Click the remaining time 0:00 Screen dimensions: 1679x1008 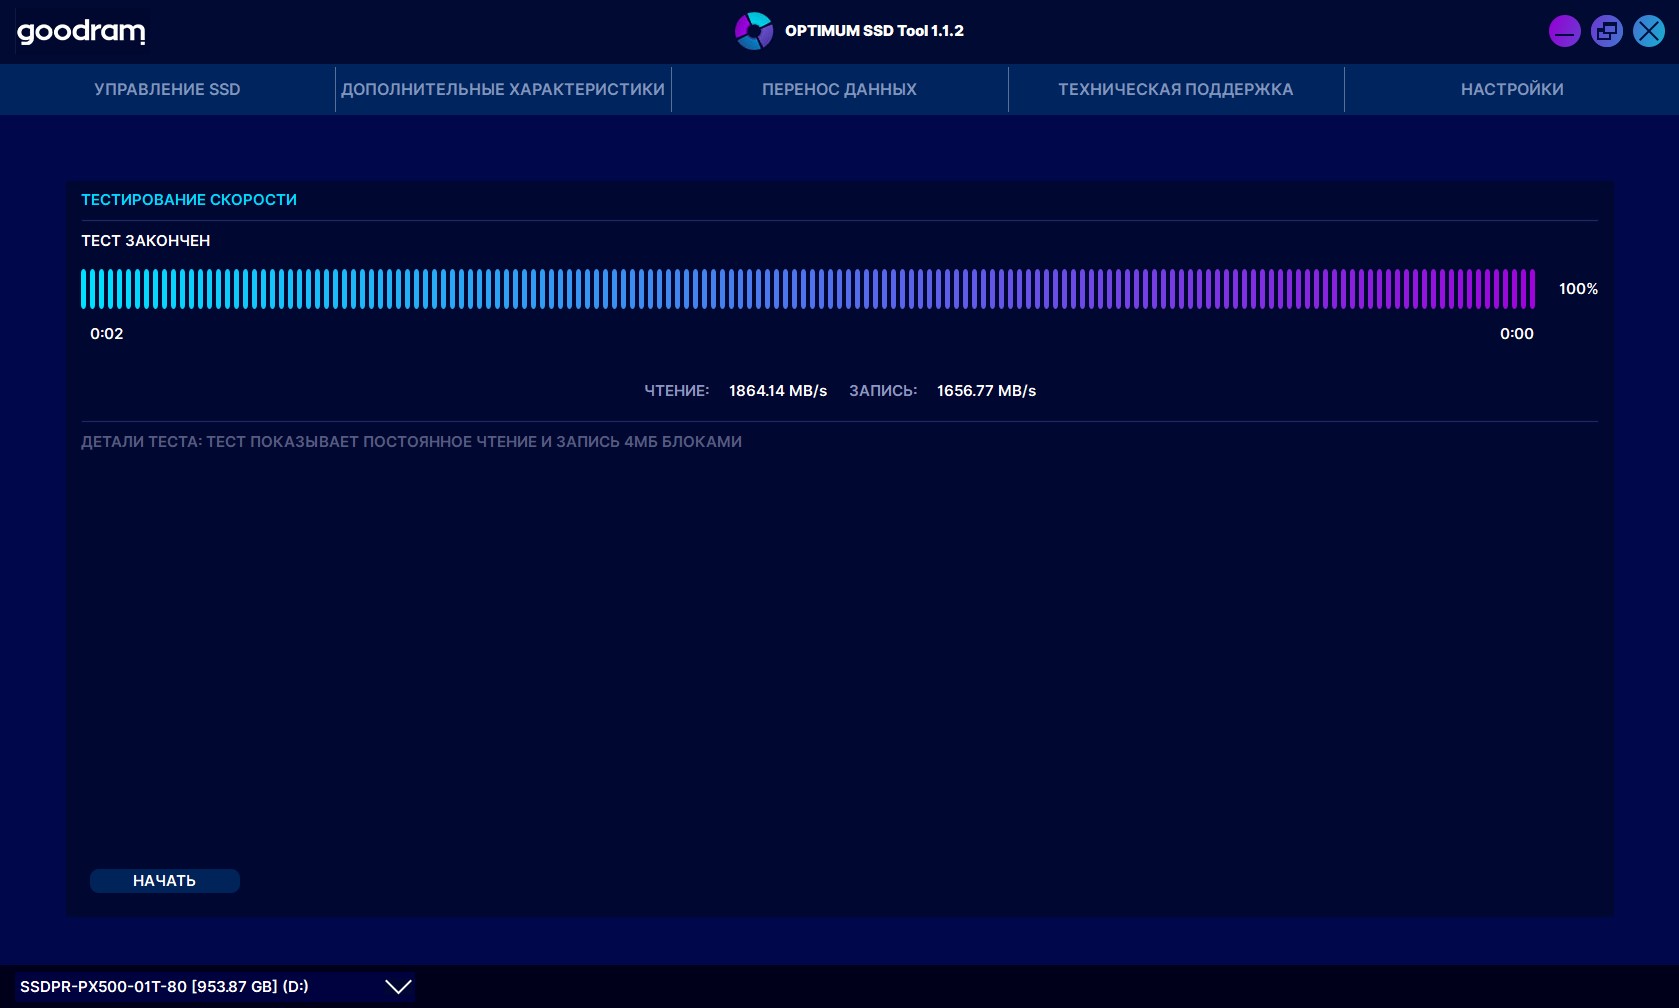1517,334
